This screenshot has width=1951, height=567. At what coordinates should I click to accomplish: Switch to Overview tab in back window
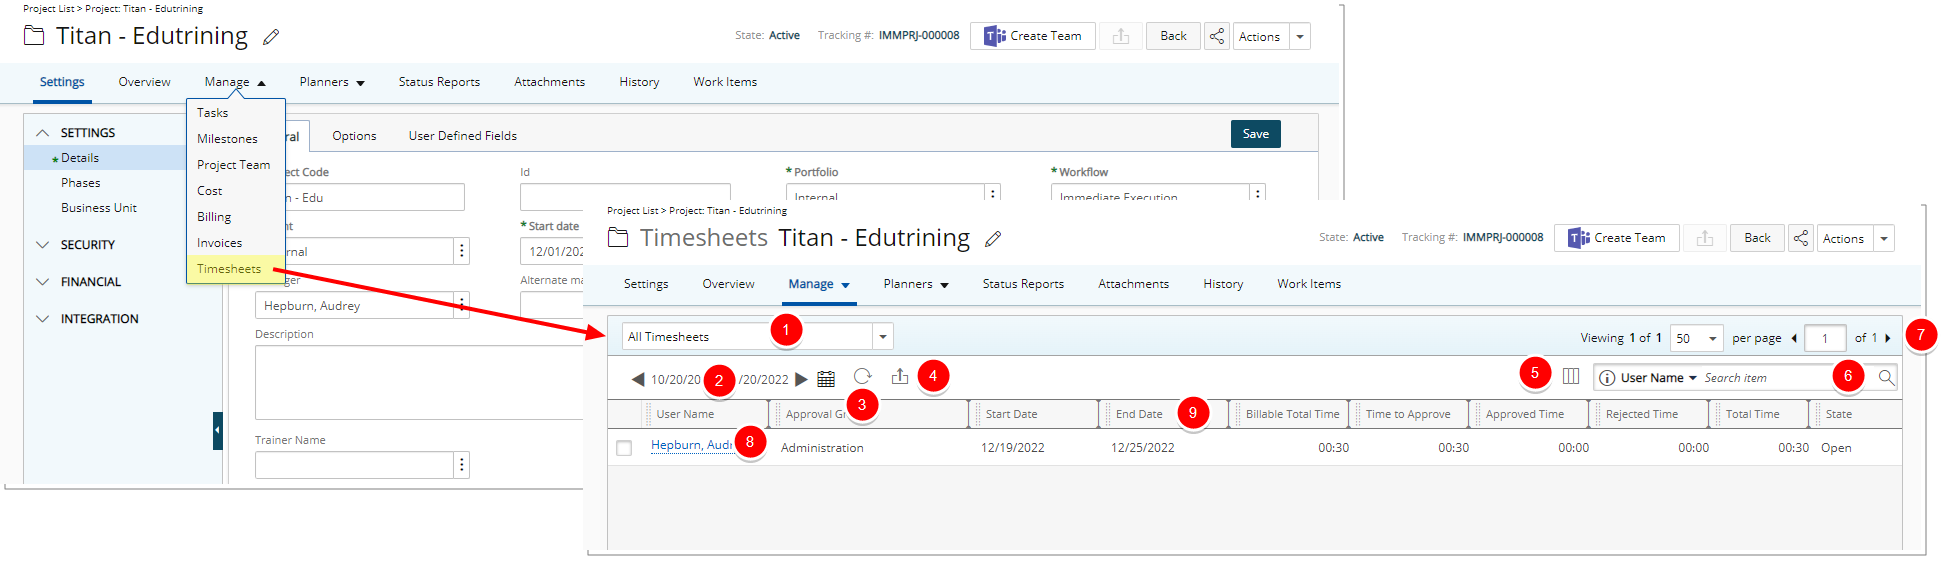pos(144,82)
